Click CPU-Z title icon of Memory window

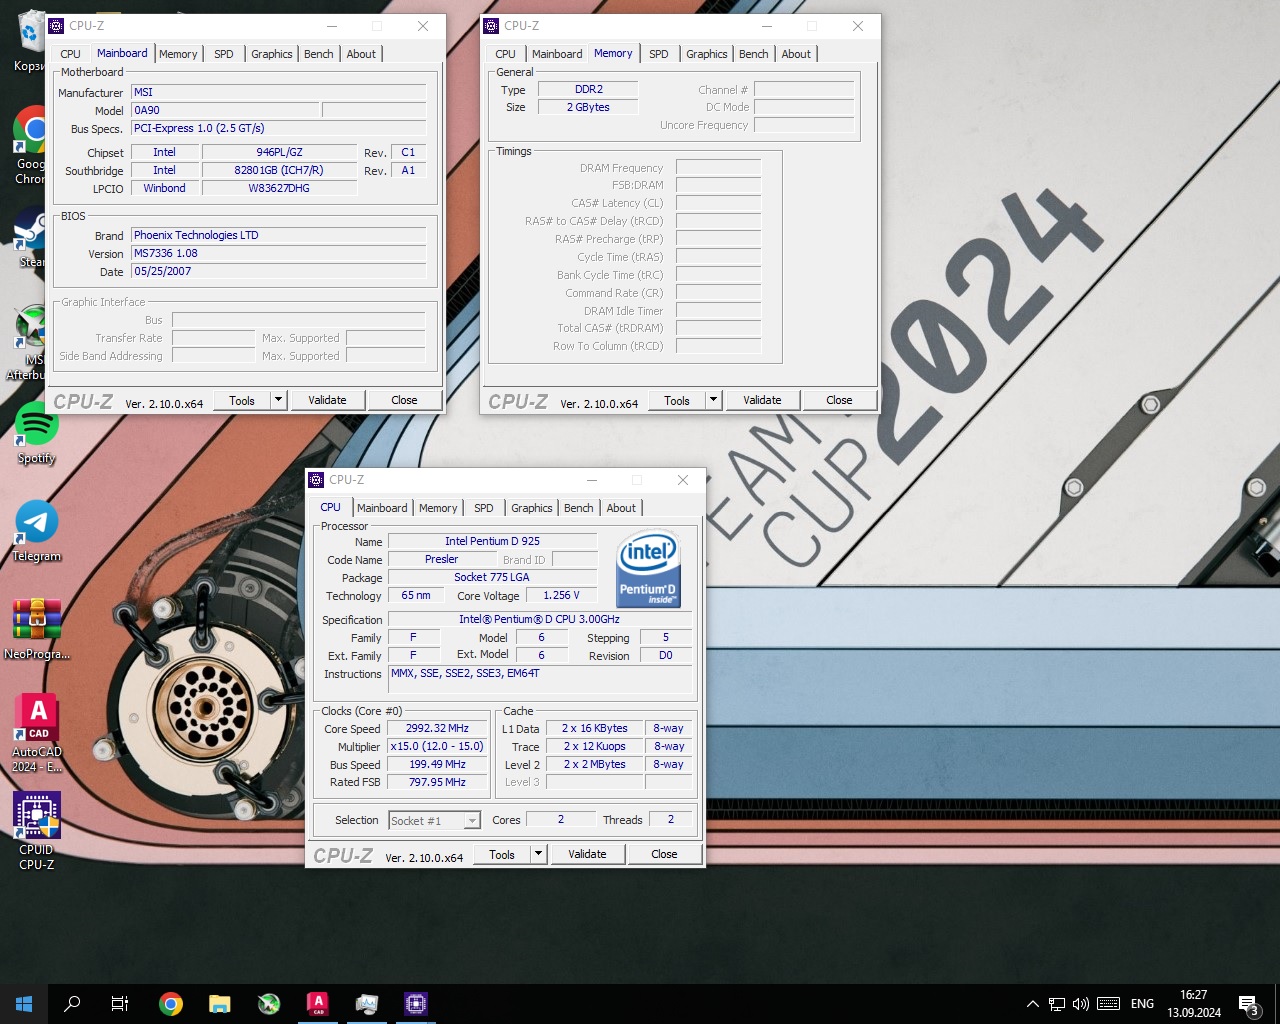[x=491, y=26]
